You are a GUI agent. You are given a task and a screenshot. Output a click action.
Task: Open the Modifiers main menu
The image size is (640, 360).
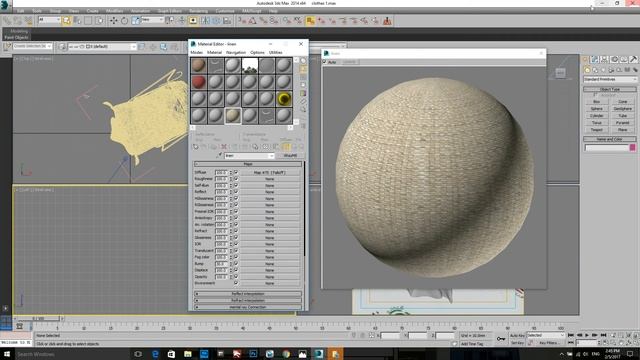(x=115, y=11)
